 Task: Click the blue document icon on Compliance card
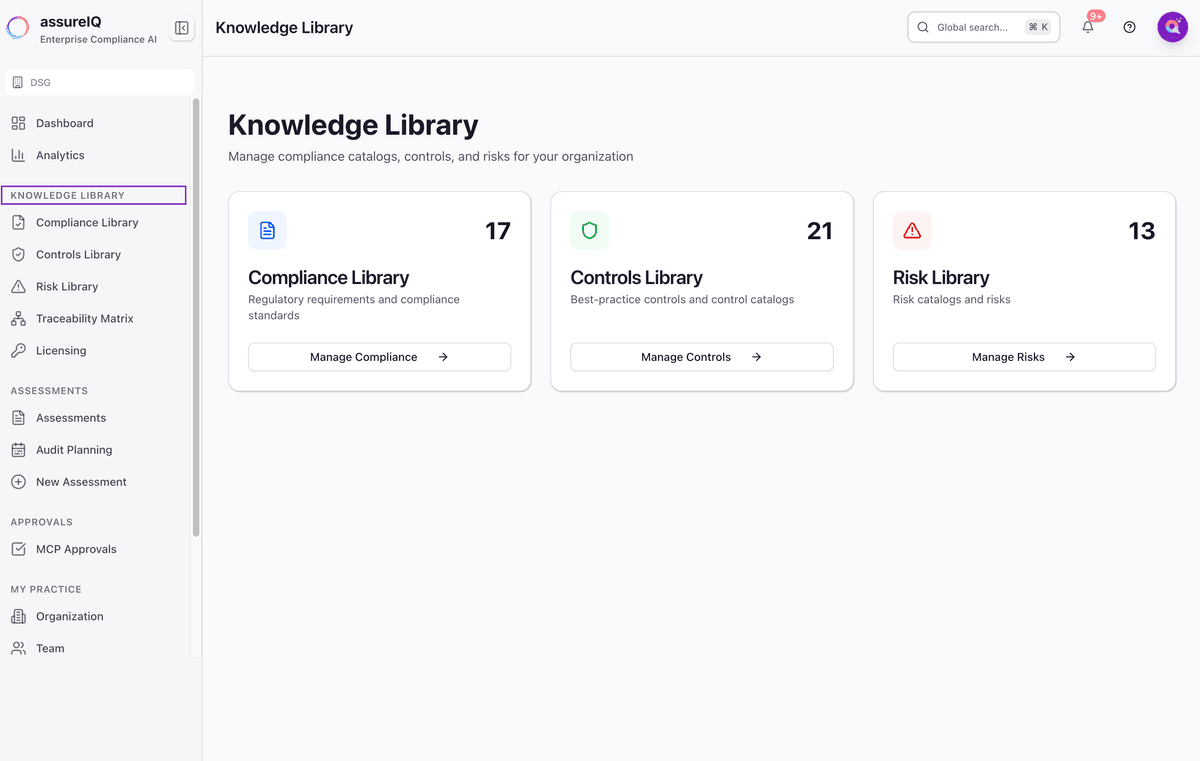(267, 230)
